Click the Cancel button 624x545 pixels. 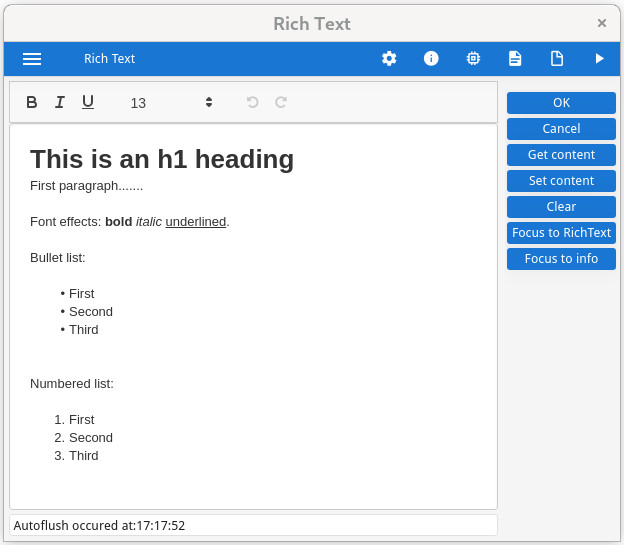pos(561,129)
